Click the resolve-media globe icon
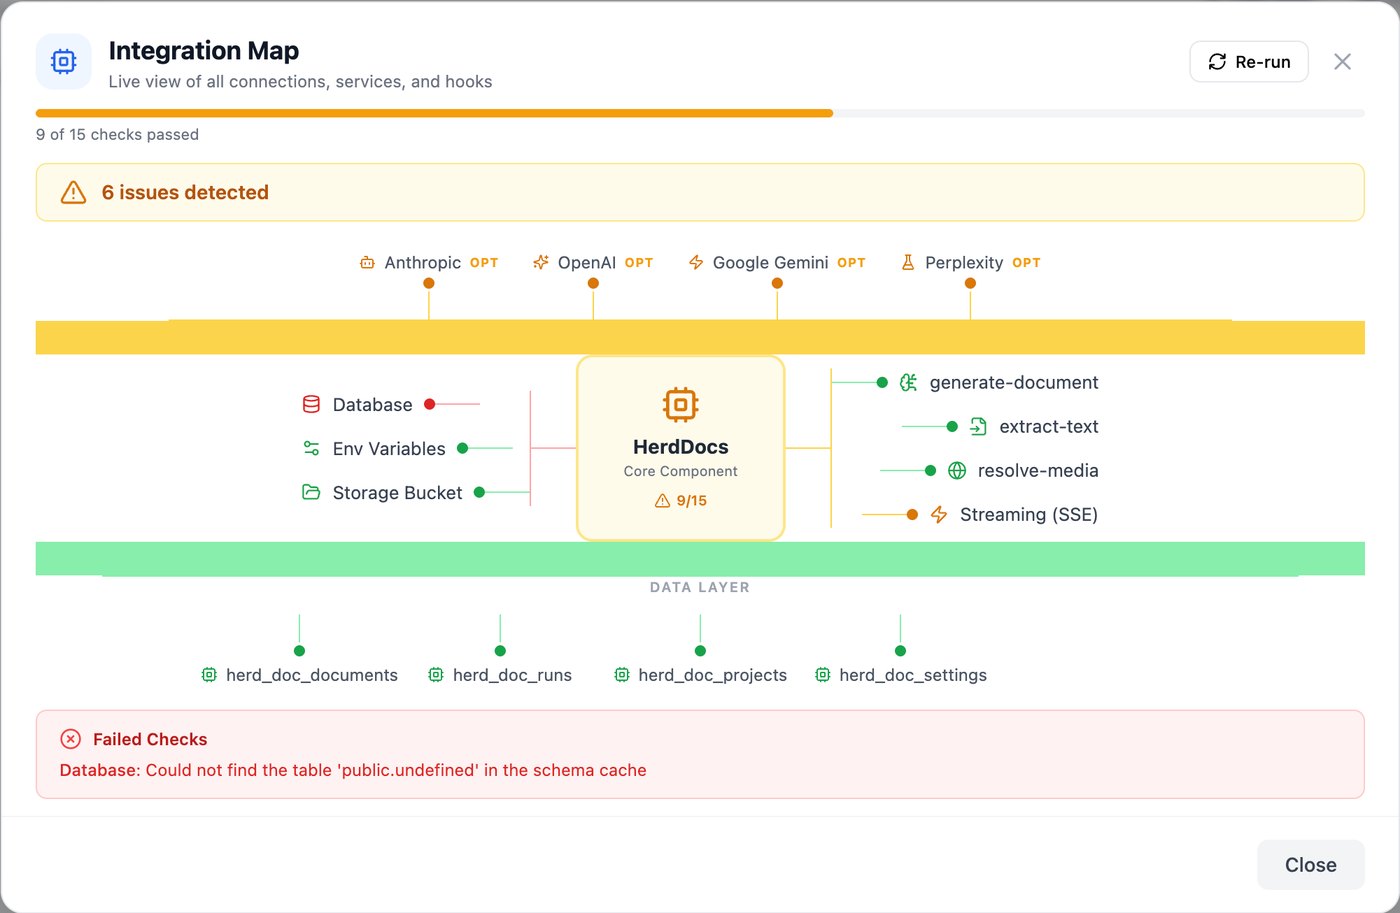This screenshot has width=1400, height=913. (x=957, y=470)
